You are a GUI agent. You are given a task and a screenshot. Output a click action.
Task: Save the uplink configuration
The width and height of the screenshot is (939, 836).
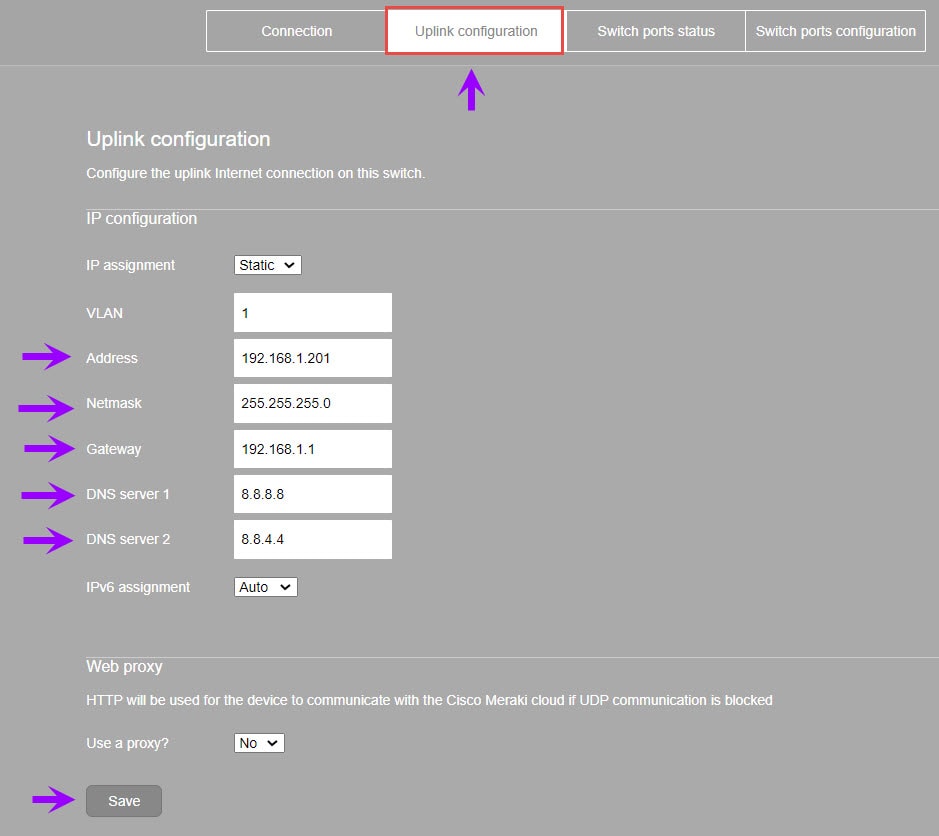(124, 801)
